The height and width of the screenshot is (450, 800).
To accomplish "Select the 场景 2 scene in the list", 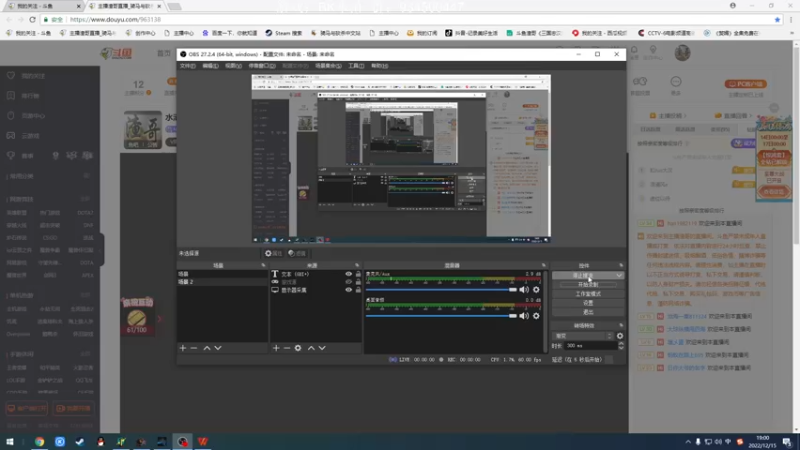I will pyautogui.click(x=222, y=282).
